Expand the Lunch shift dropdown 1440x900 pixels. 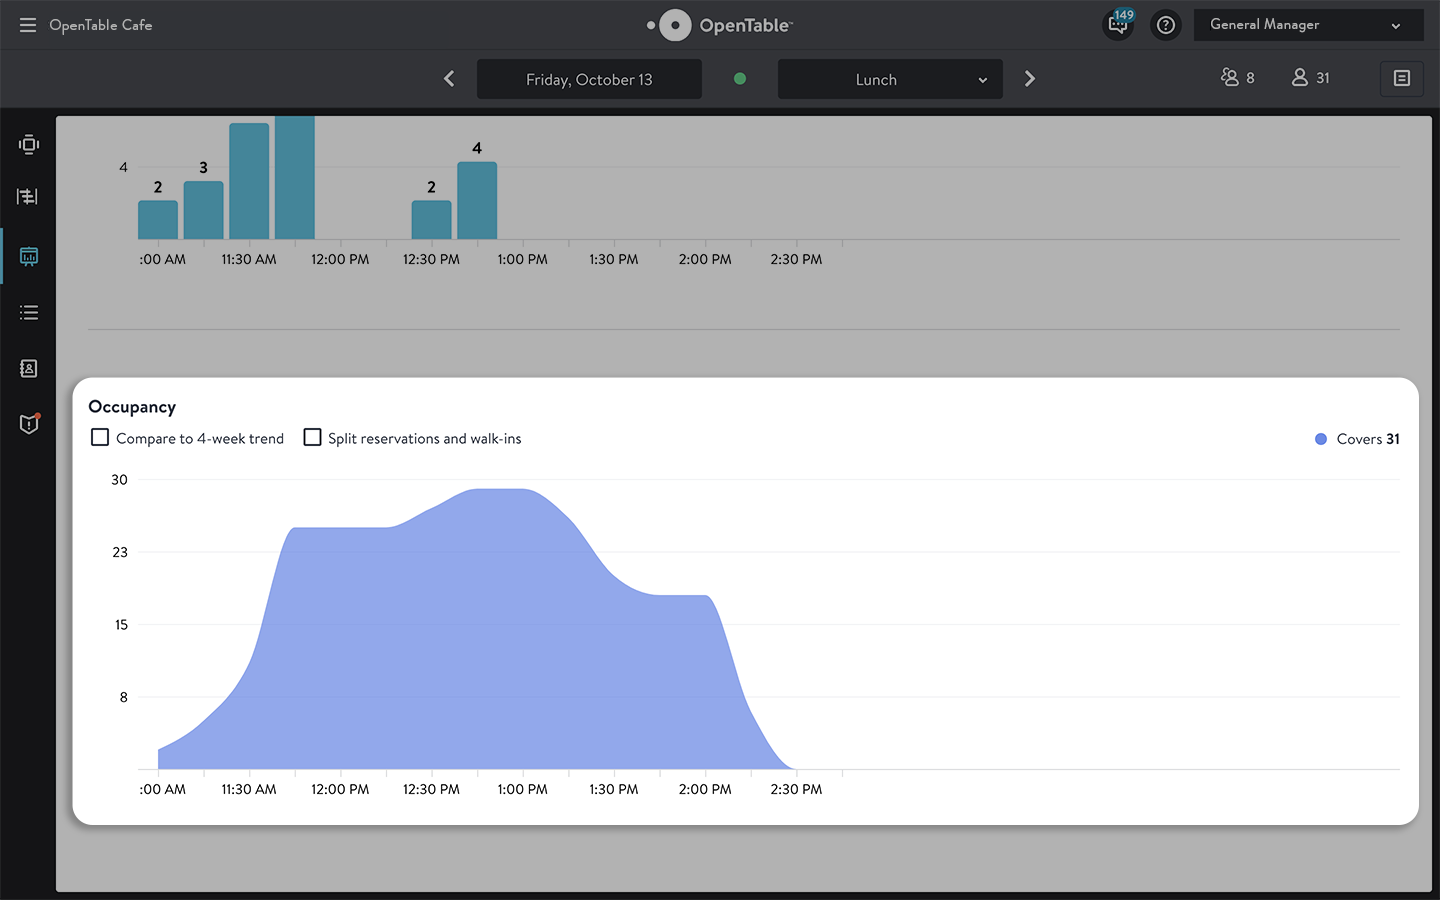pos(890,79)
